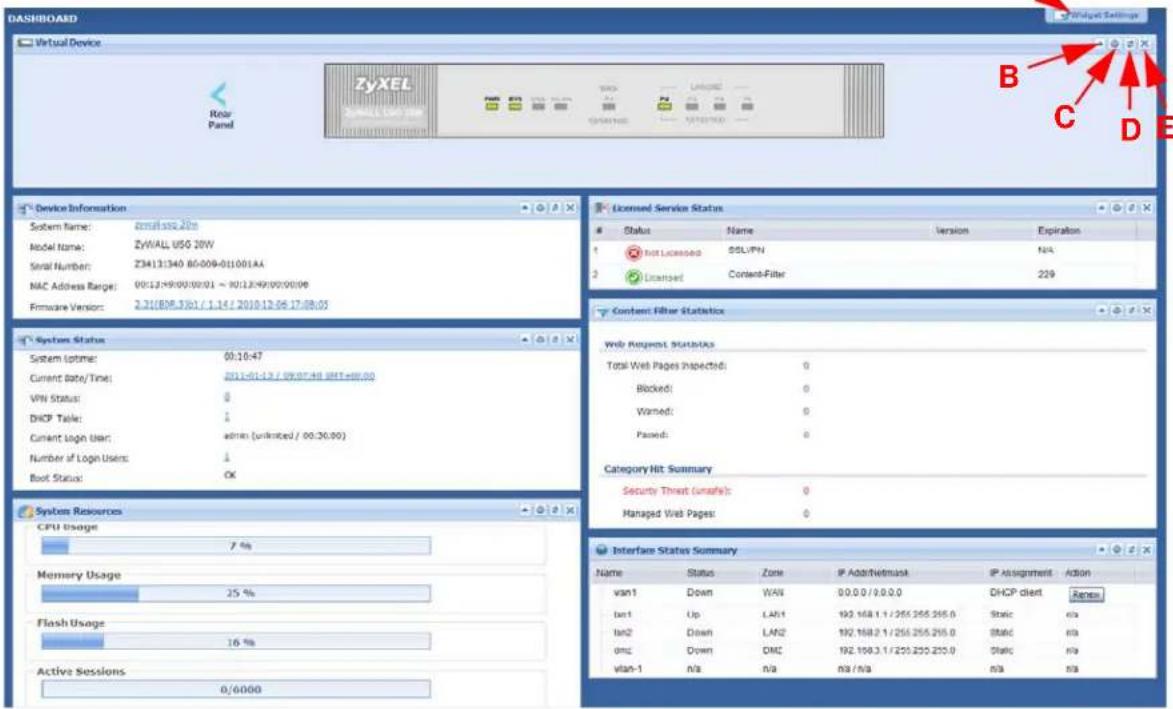Open refresh settings for Virtual Device widget
The height and width of the screenshot is (709, 1173).
coord(1115,44)
